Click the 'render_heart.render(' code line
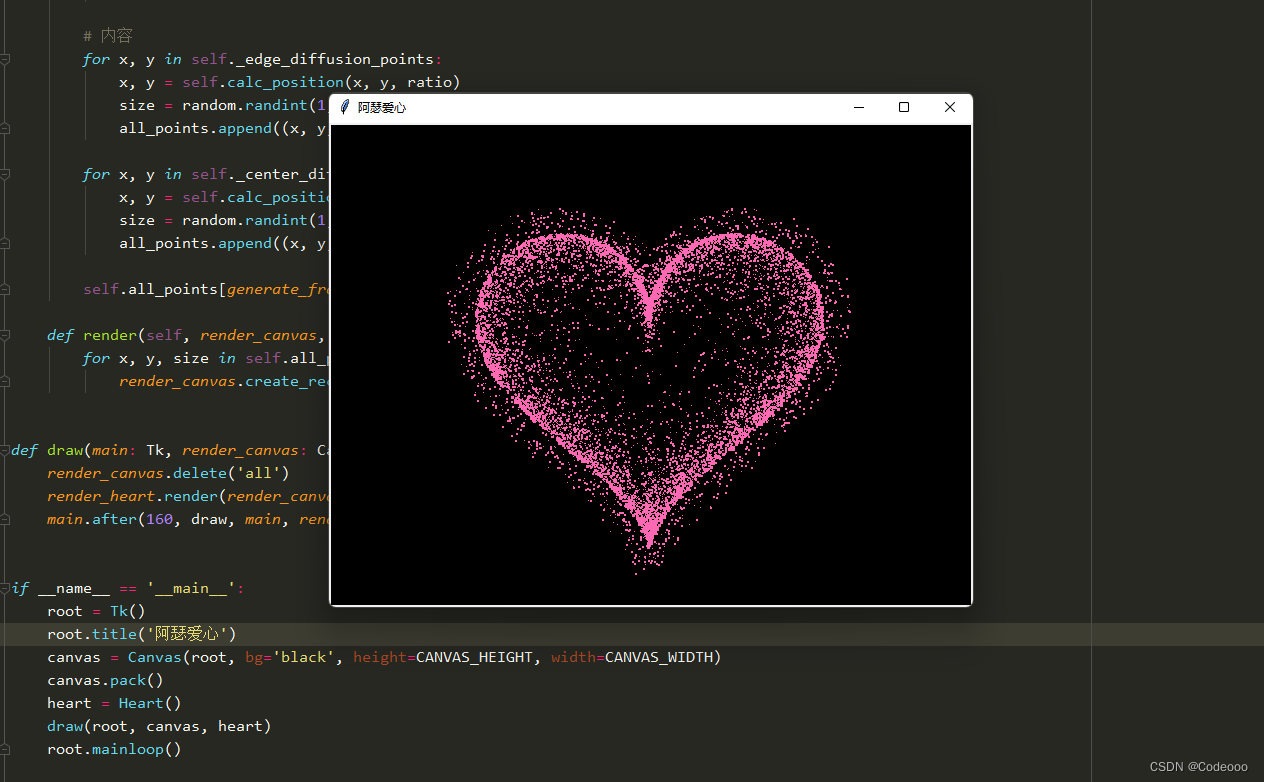The width and height of the screenshot is (1264, 782). 188,496
